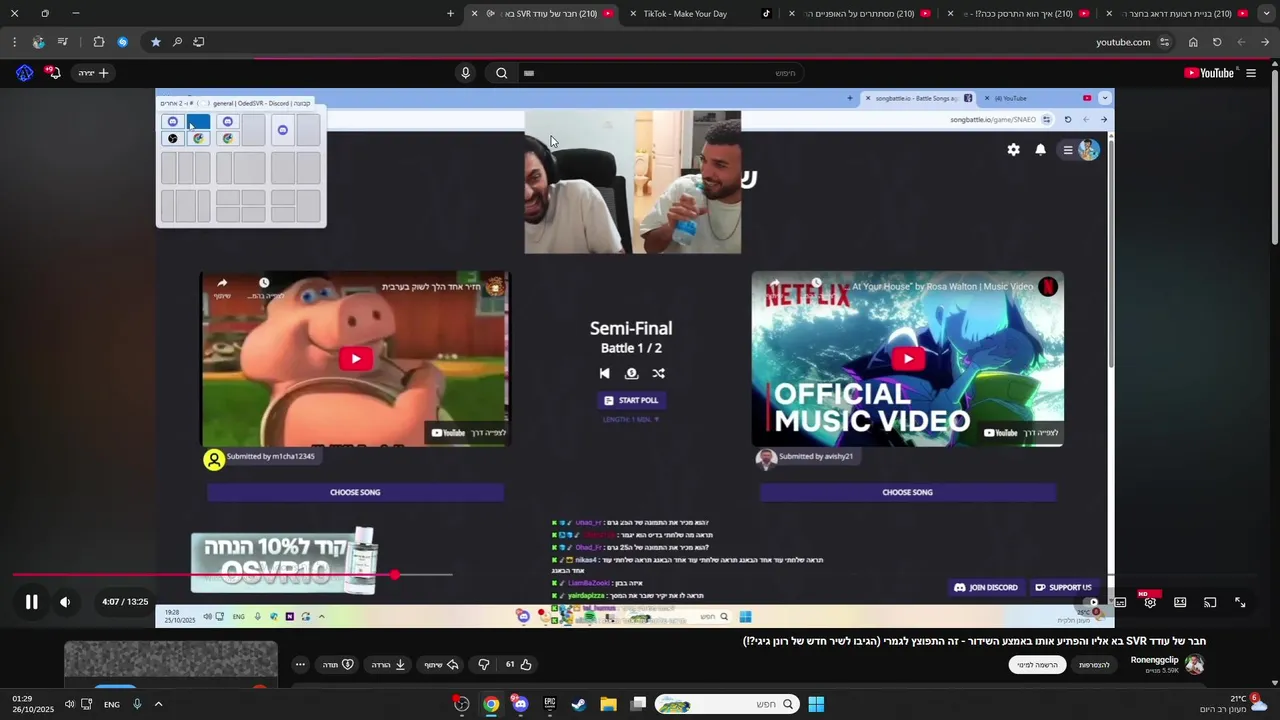Pause the YouTube video
Image resolution: width=1280 pixels, height=720 pixels.
pos(31,602)
